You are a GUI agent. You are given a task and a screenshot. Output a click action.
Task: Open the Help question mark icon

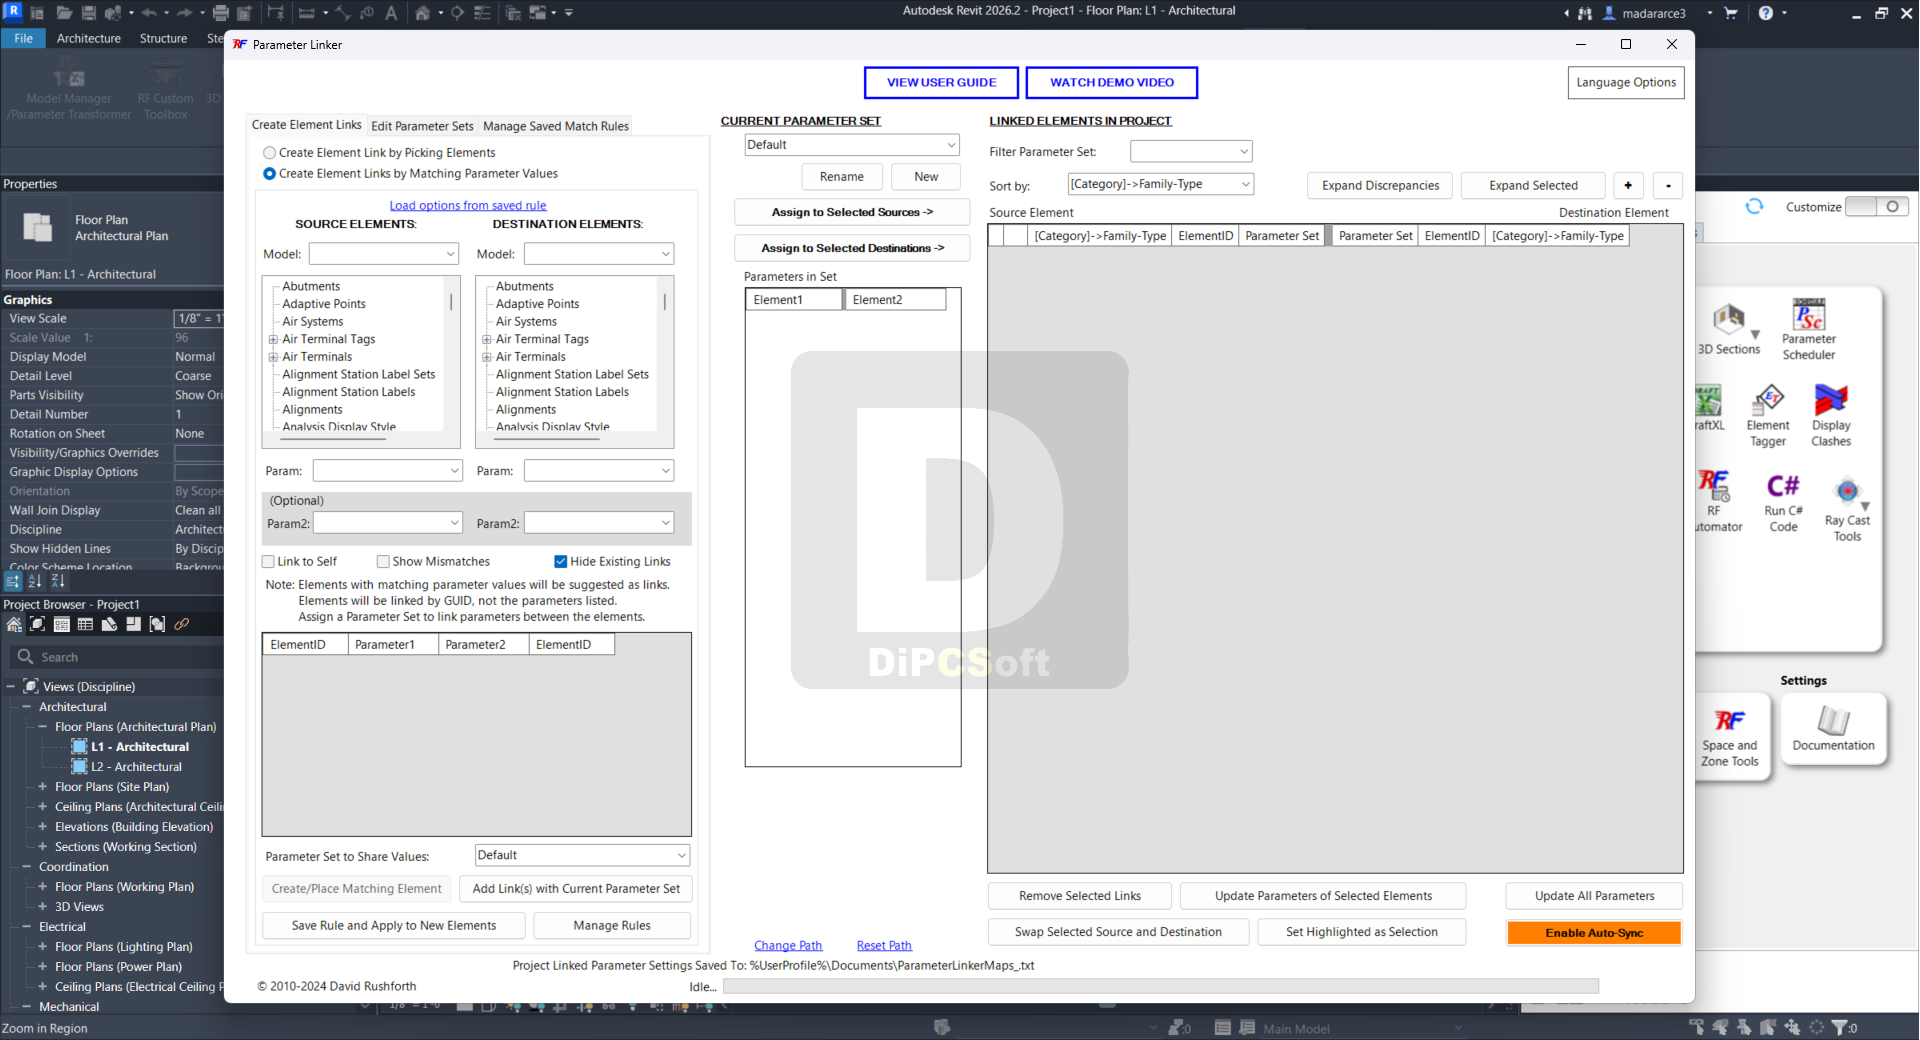click(x=1766, y=13)
